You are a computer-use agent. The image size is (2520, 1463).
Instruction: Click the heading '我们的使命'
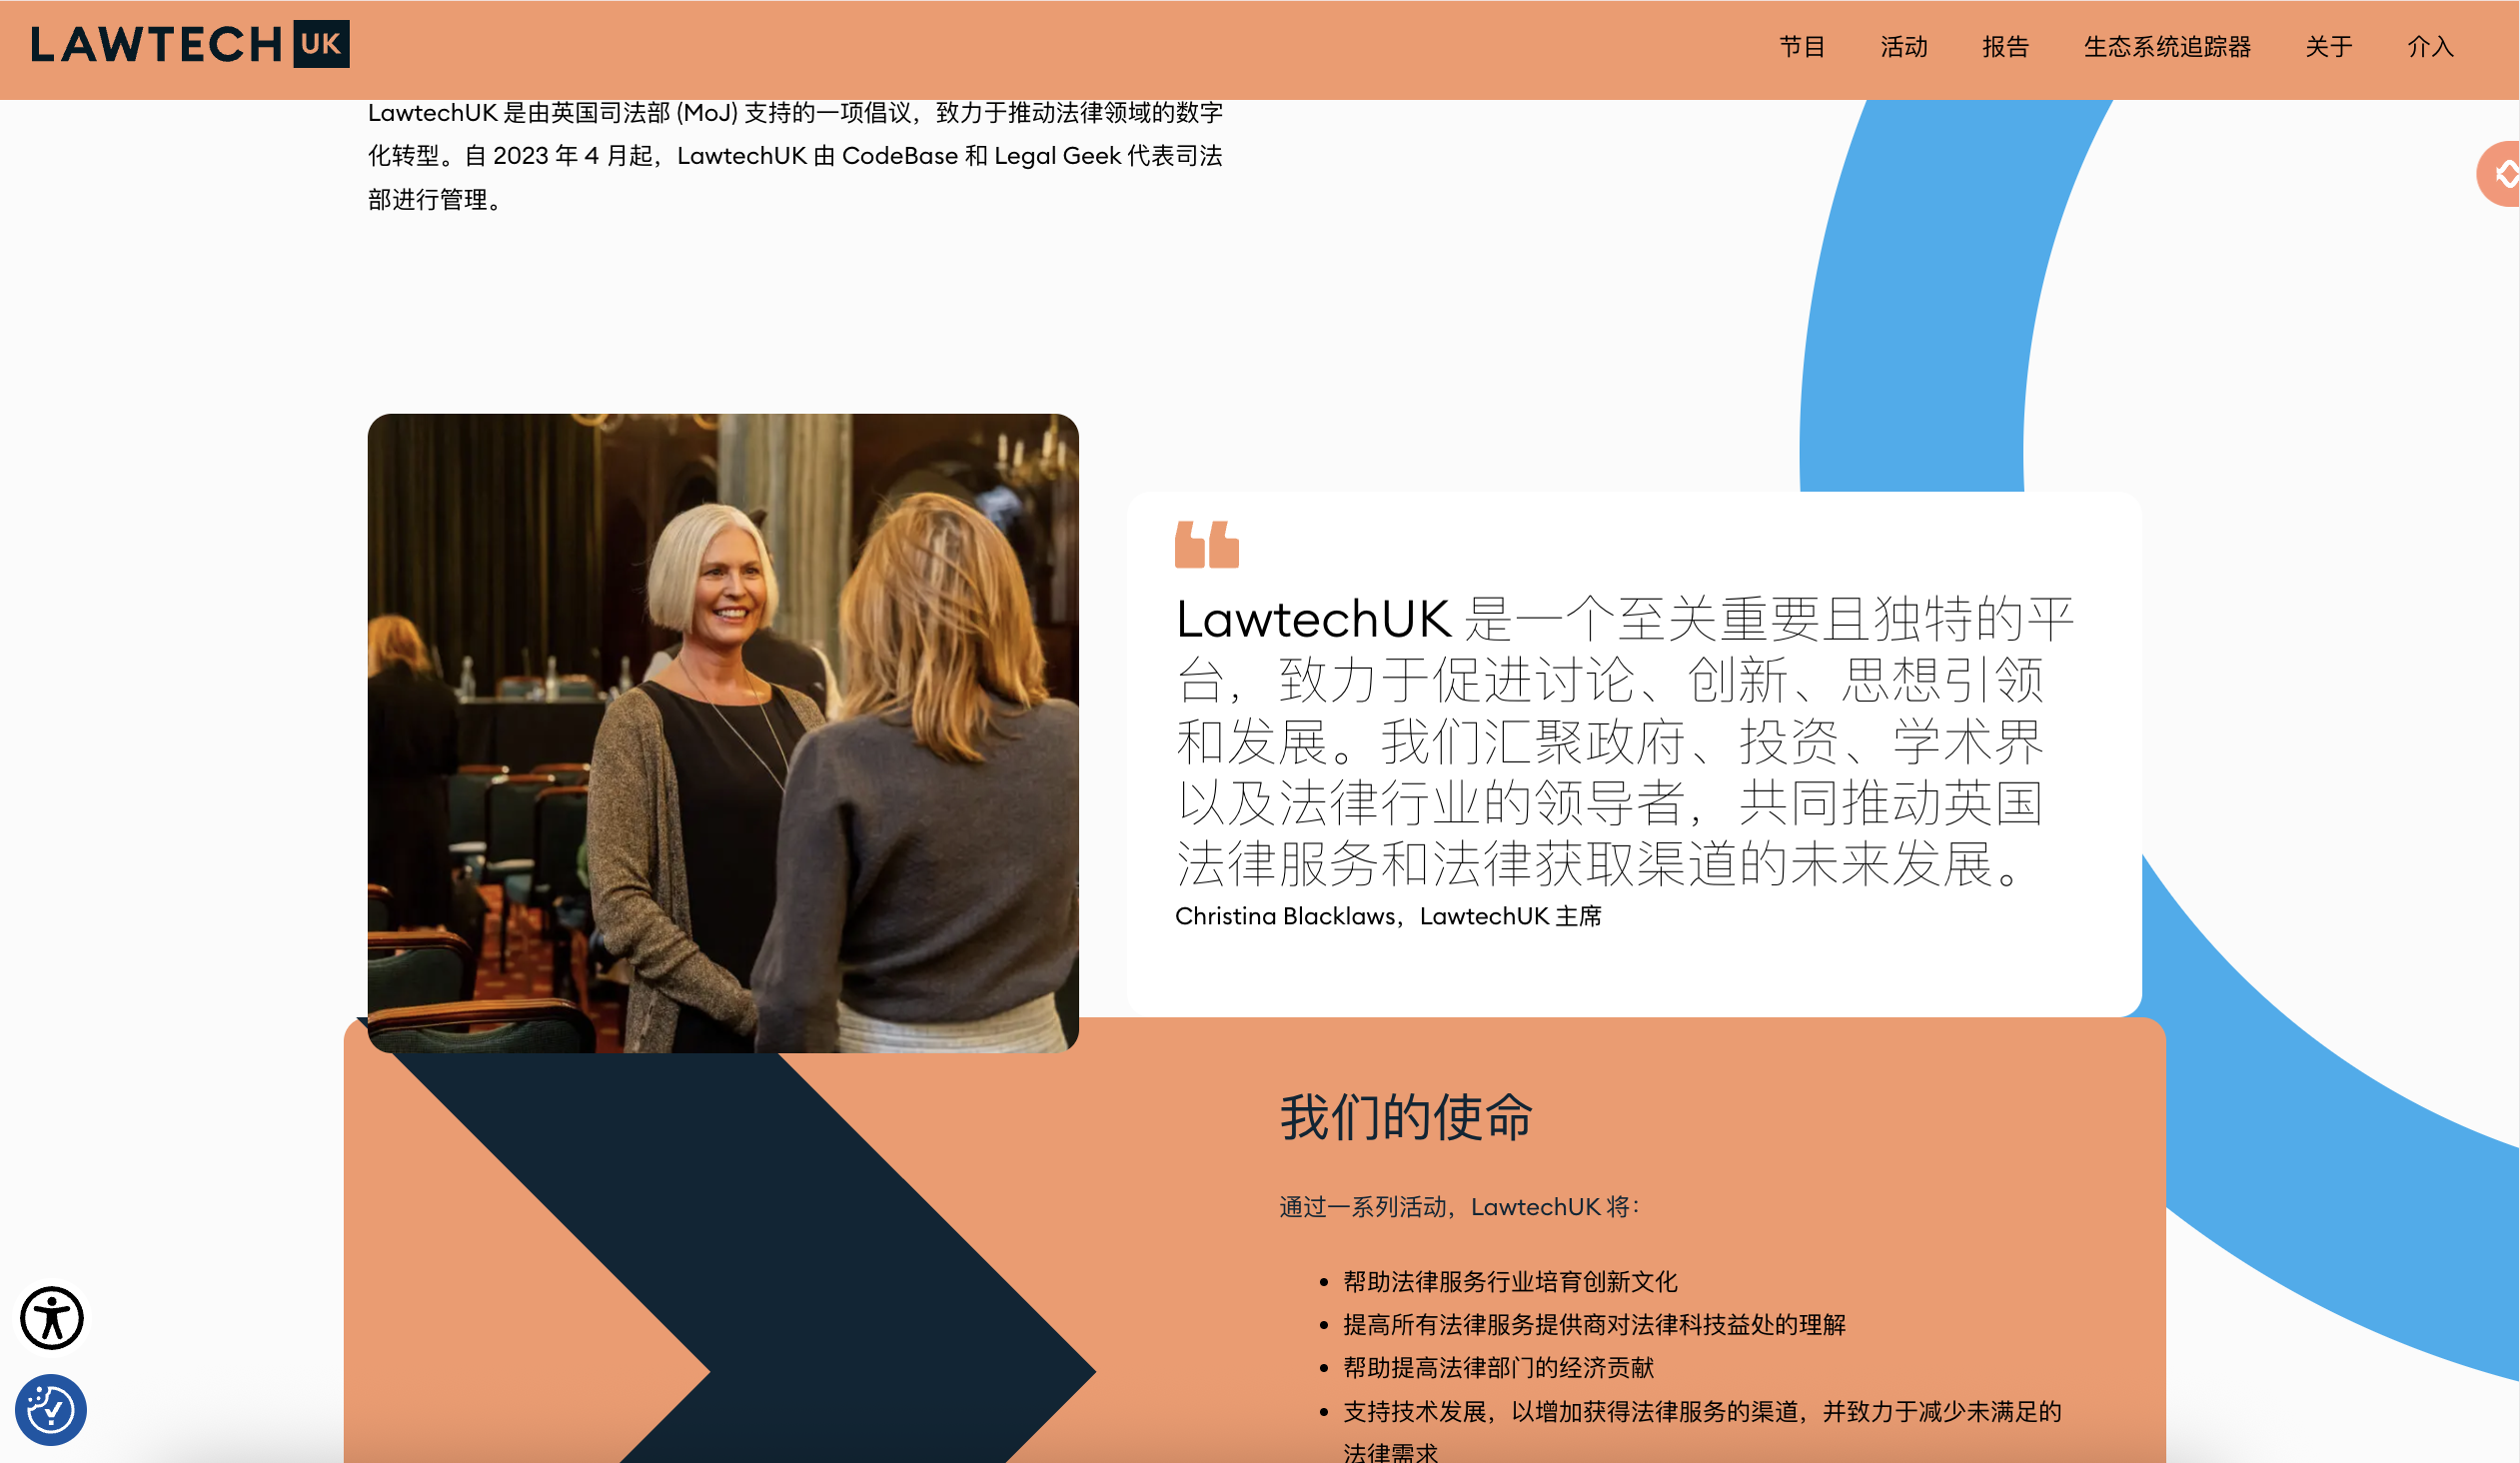(x=1406, y=1116)
